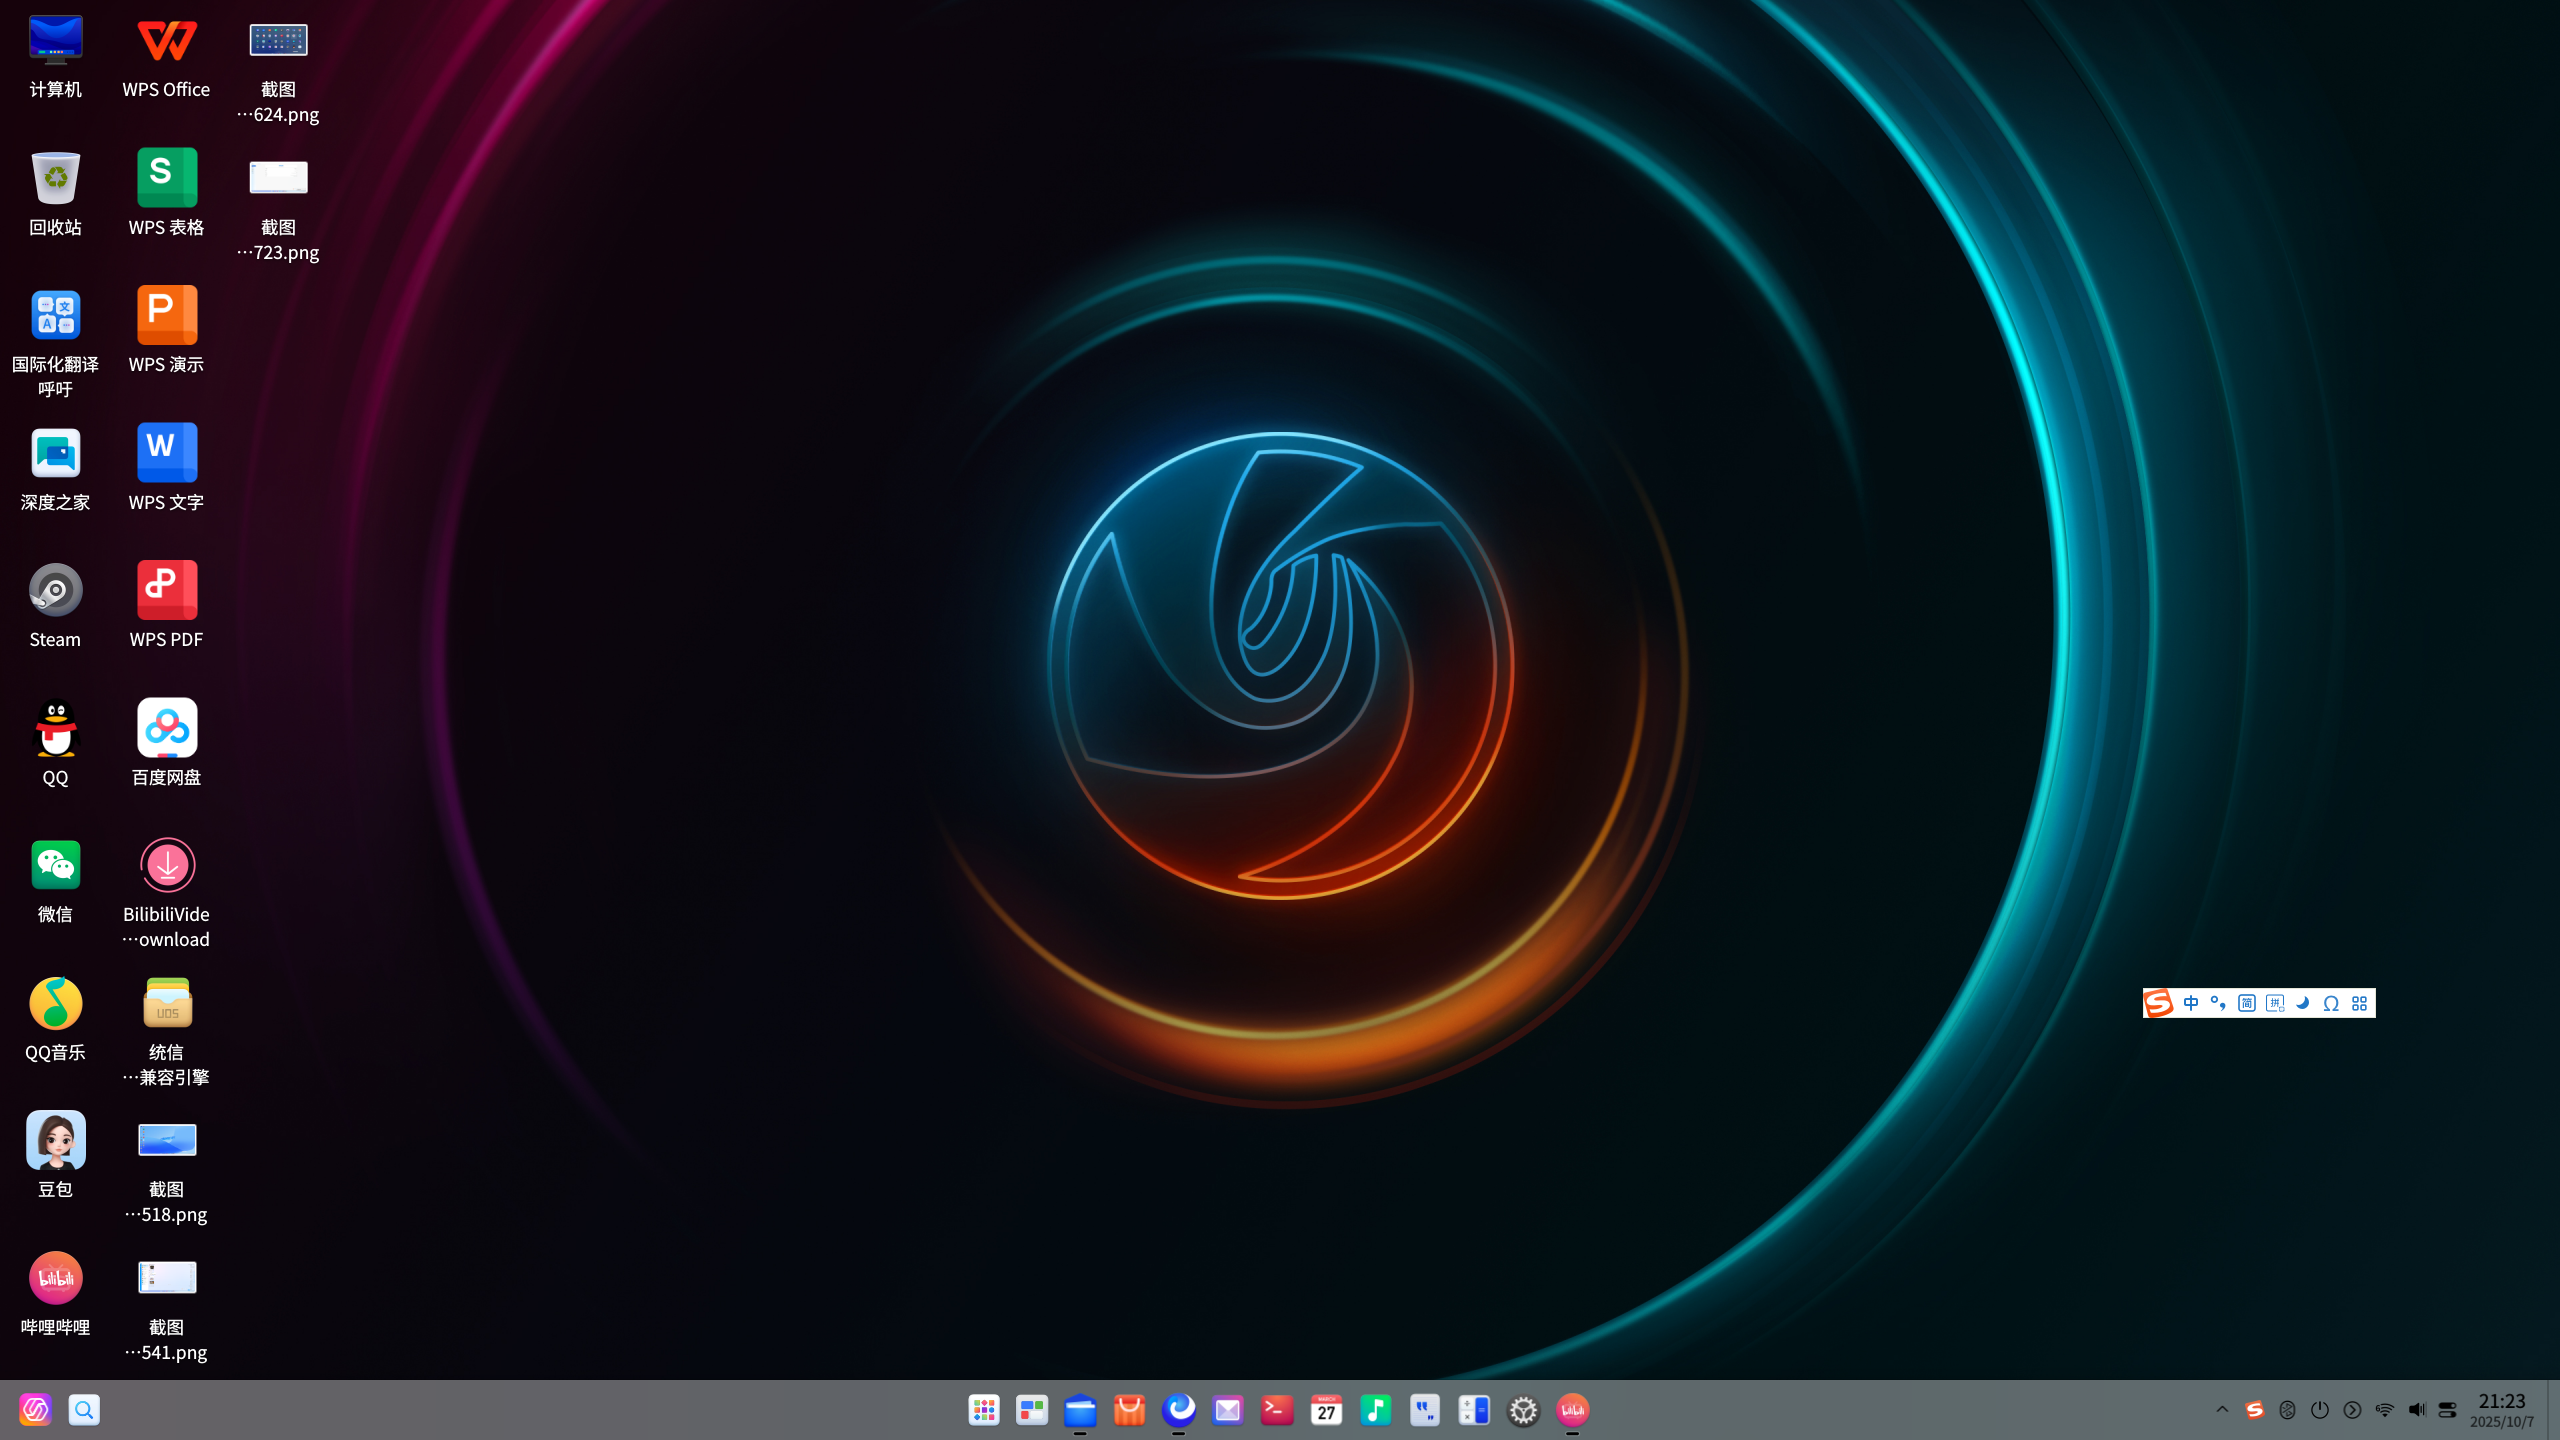Toggle simplified/traditional 简 on Sogou bar
The image size is (2560, 1440).
click(x=2246, y=1003)
